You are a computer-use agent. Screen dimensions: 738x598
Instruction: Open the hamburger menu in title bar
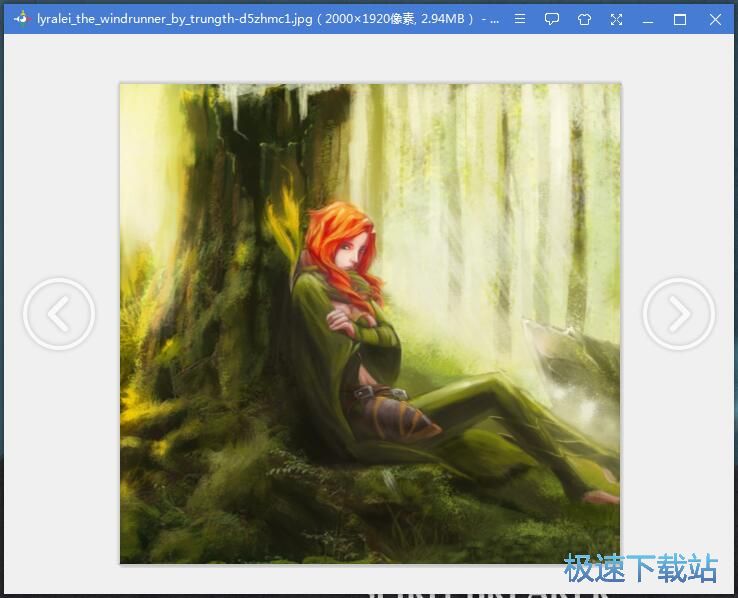(520, 19)
